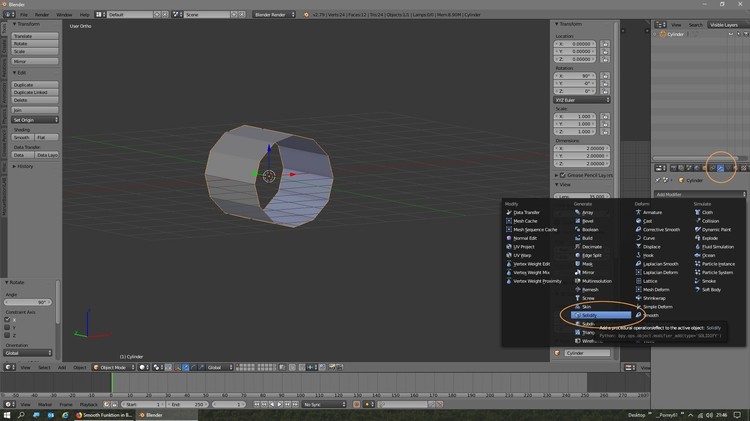Choose the Boolean modifier entry
This screenshot has height=421, width=750.
(x=590, y=229)
